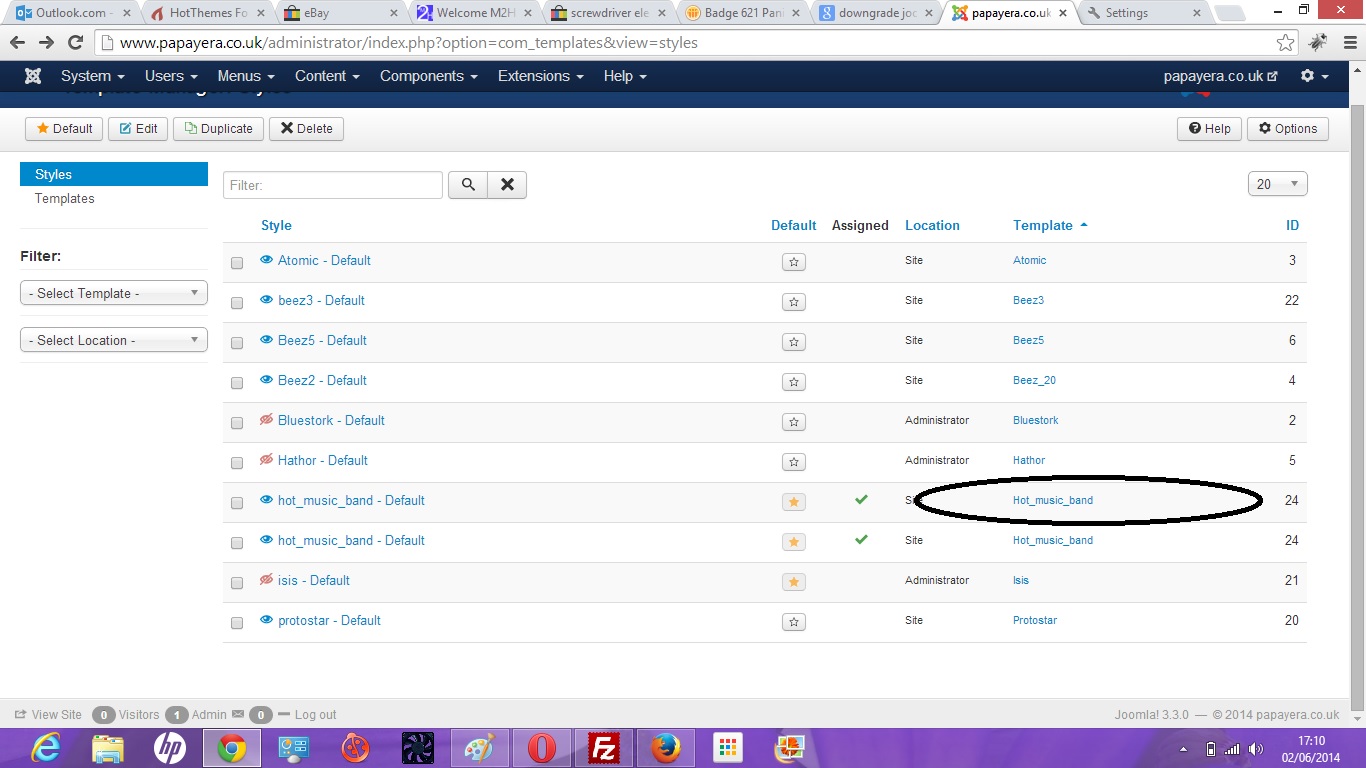Clear the filter with the X button
1366x768 pixels.
[507, 185]
